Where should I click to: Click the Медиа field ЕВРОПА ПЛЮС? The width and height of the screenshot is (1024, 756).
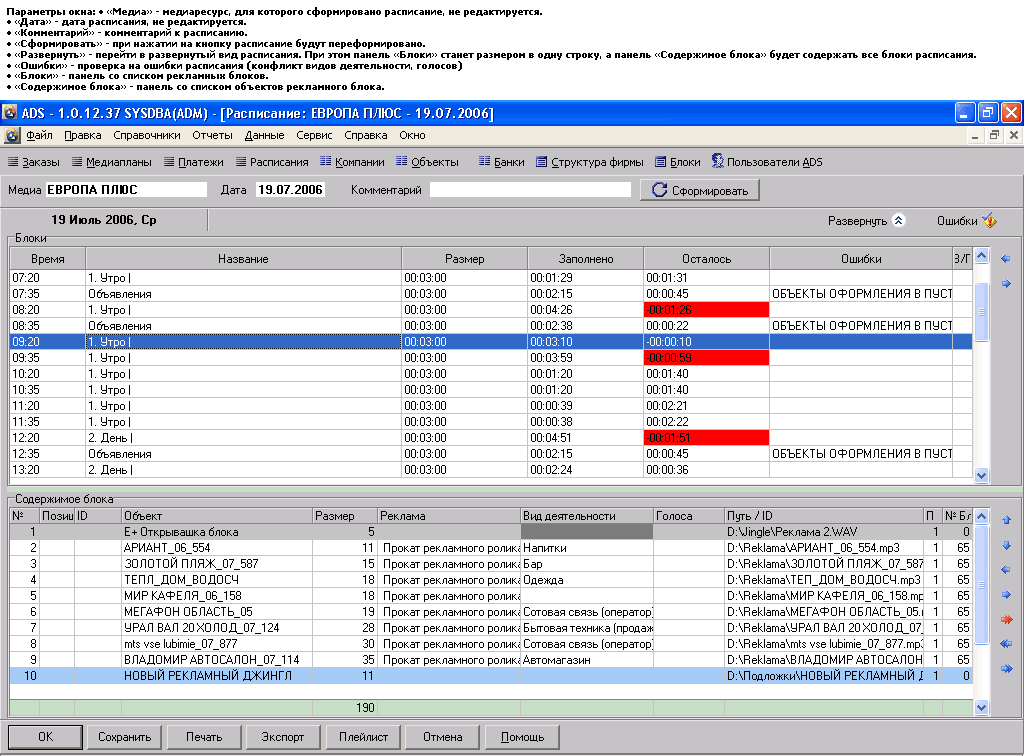pyautogui.click(x=126, y=190)
